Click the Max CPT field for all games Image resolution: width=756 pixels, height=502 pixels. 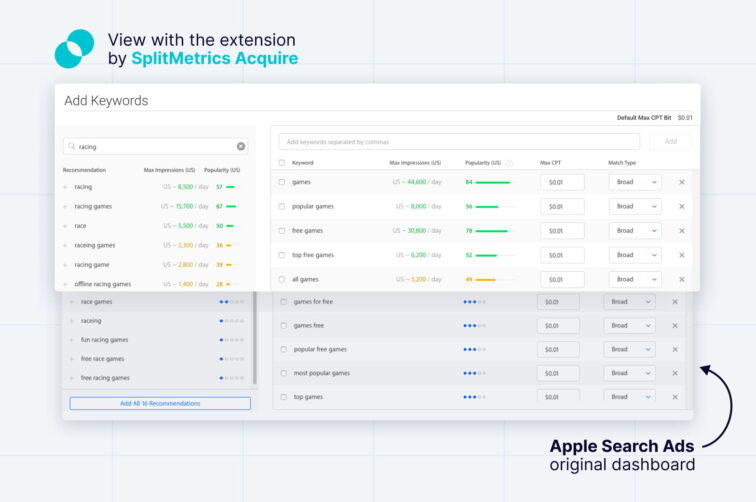(x=562, y=279)
